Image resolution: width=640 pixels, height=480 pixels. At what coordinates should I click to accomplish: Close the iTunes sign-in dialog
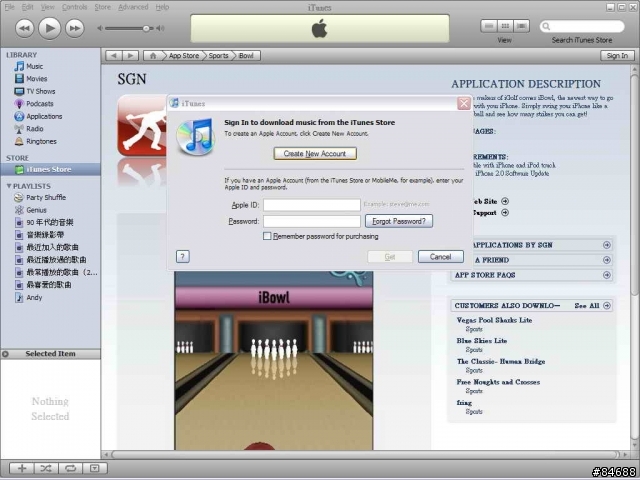click(464, 104)
